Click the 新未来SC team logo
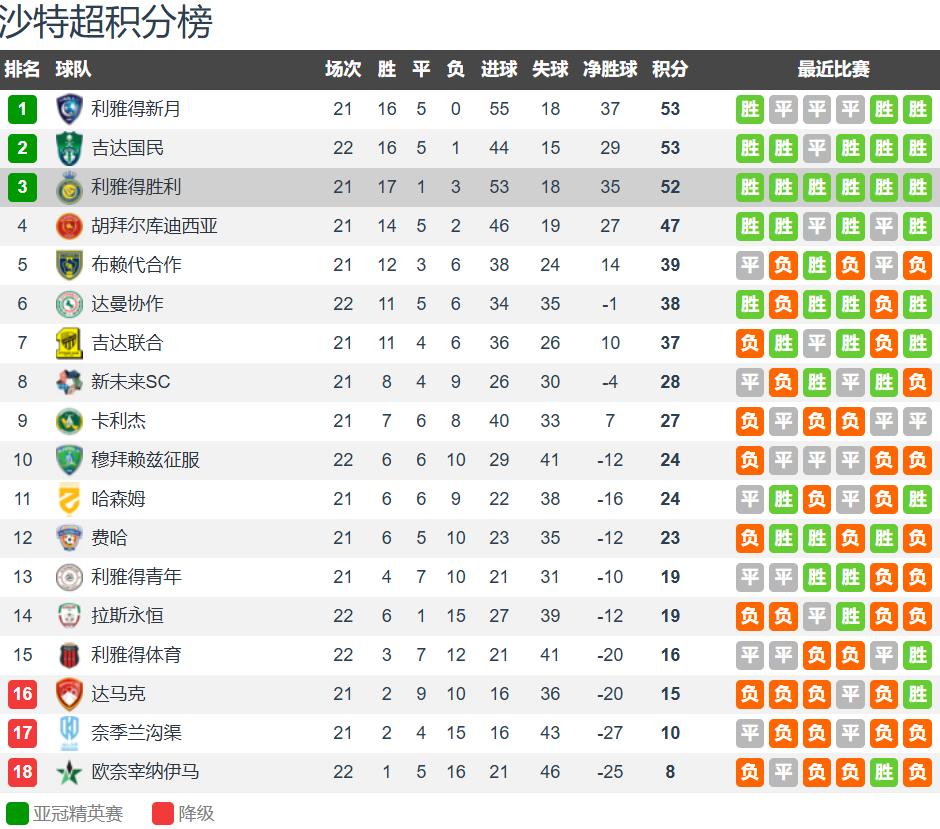 pyautogui.click(x=69, y=382)
